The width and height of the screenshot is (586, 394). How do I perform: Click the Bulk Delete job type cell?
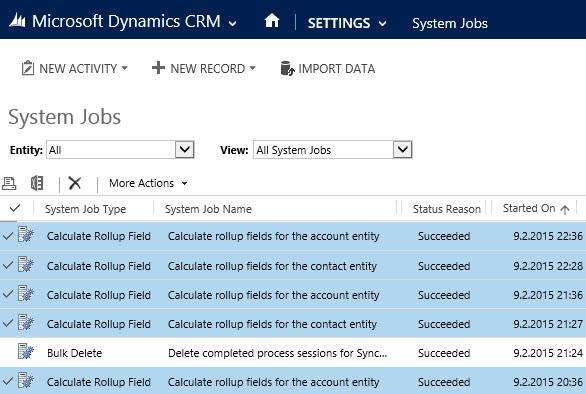pyautogui.click(x=74, y=353)
